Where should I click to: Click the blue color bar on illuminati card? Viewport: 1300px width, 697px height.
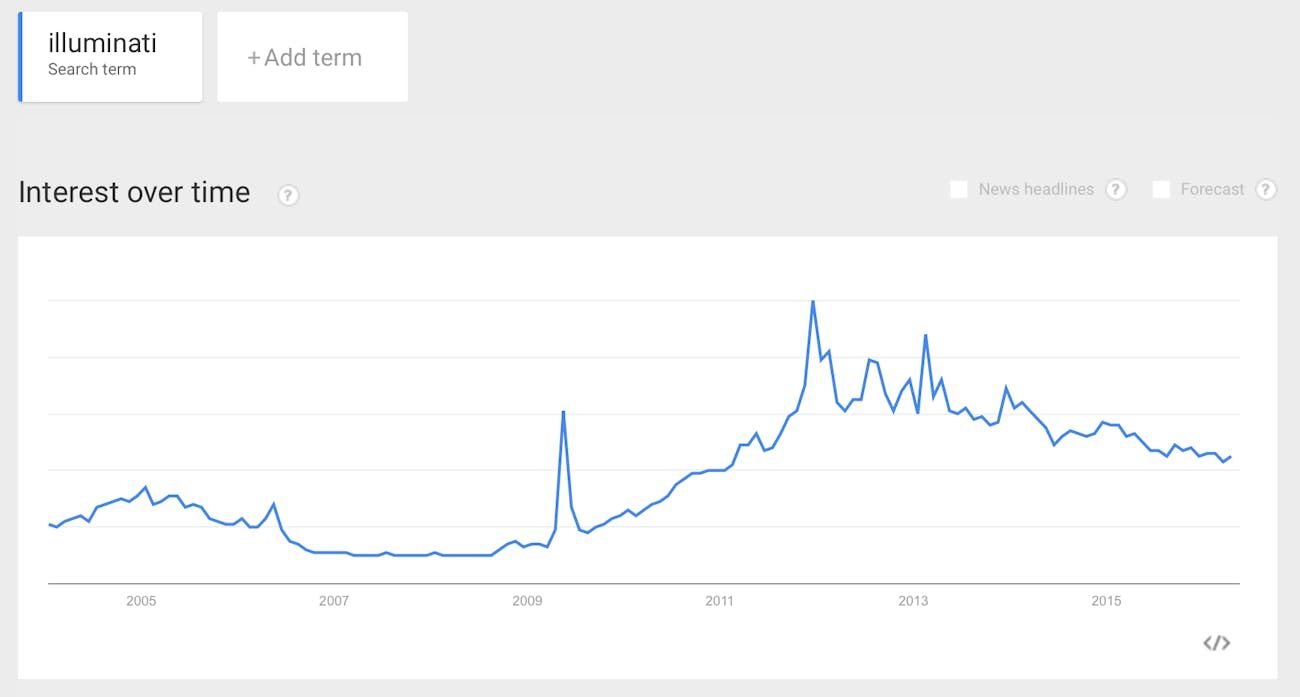tap(20, 57)
